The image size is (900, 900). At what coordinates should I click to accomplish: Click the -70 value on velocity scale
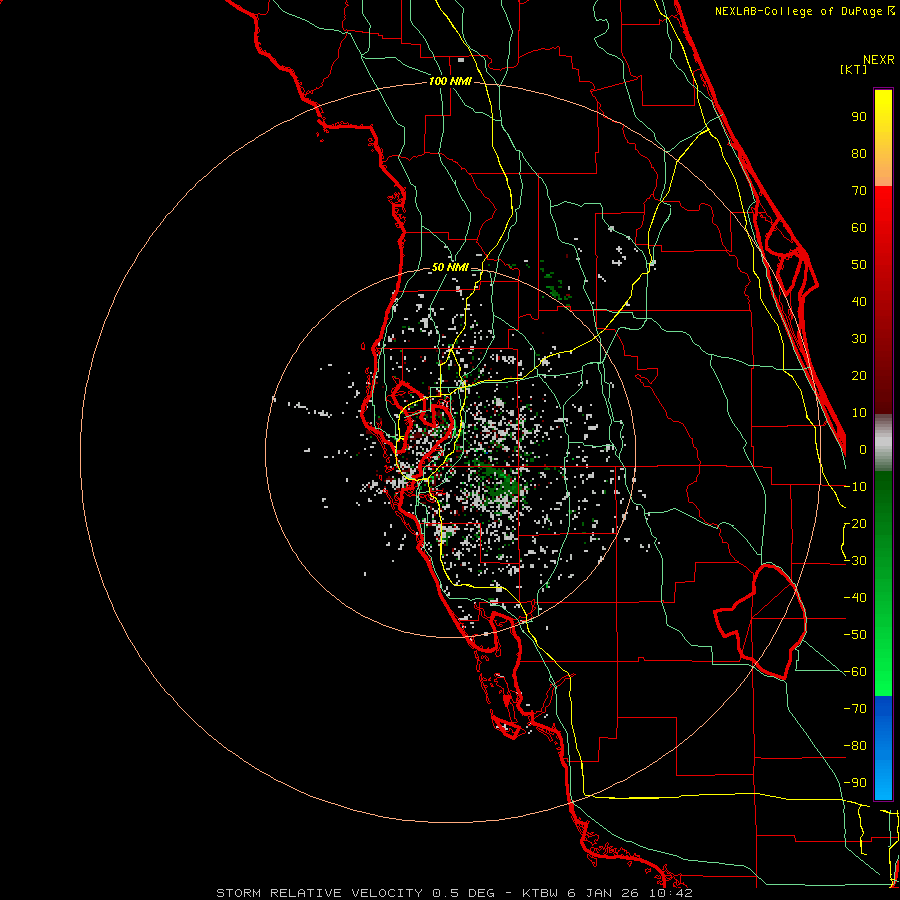click(x=855, y=709)
